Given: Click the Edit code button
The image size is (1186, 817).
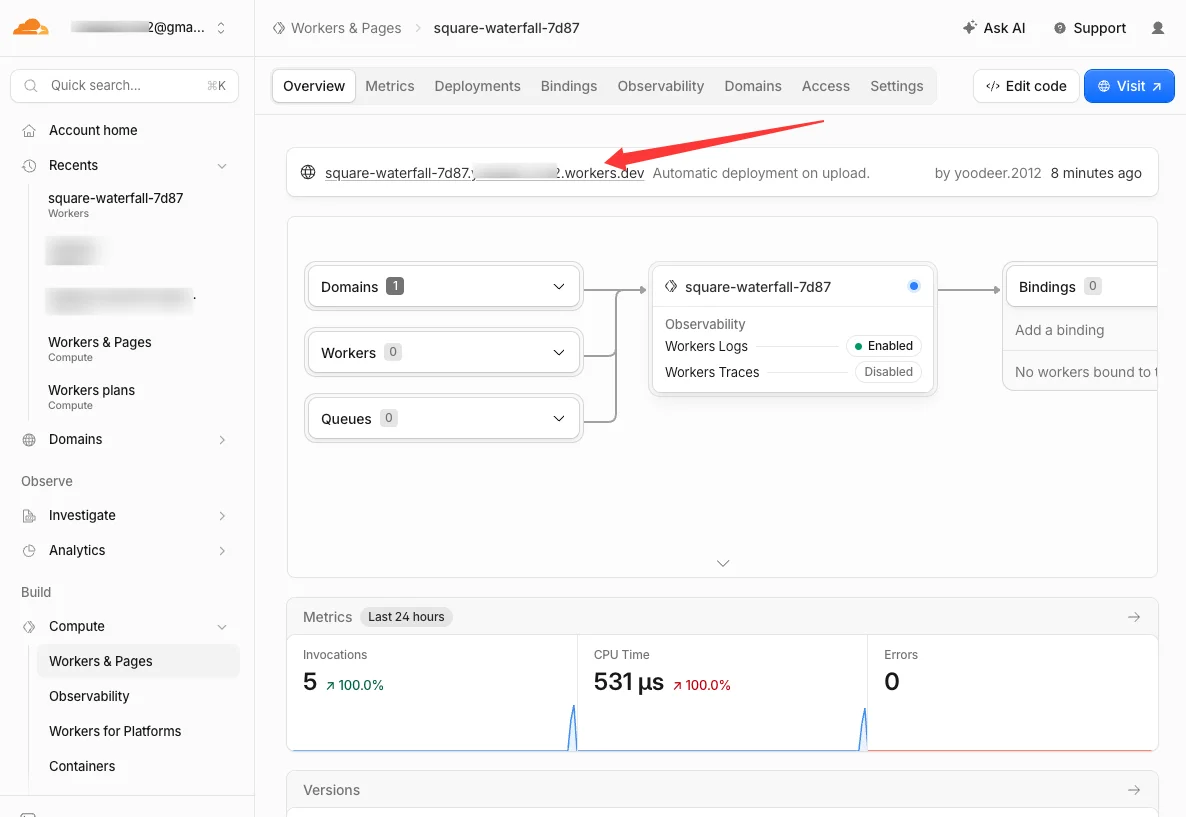Looking at the screenshot, I should coord(1026,86).
